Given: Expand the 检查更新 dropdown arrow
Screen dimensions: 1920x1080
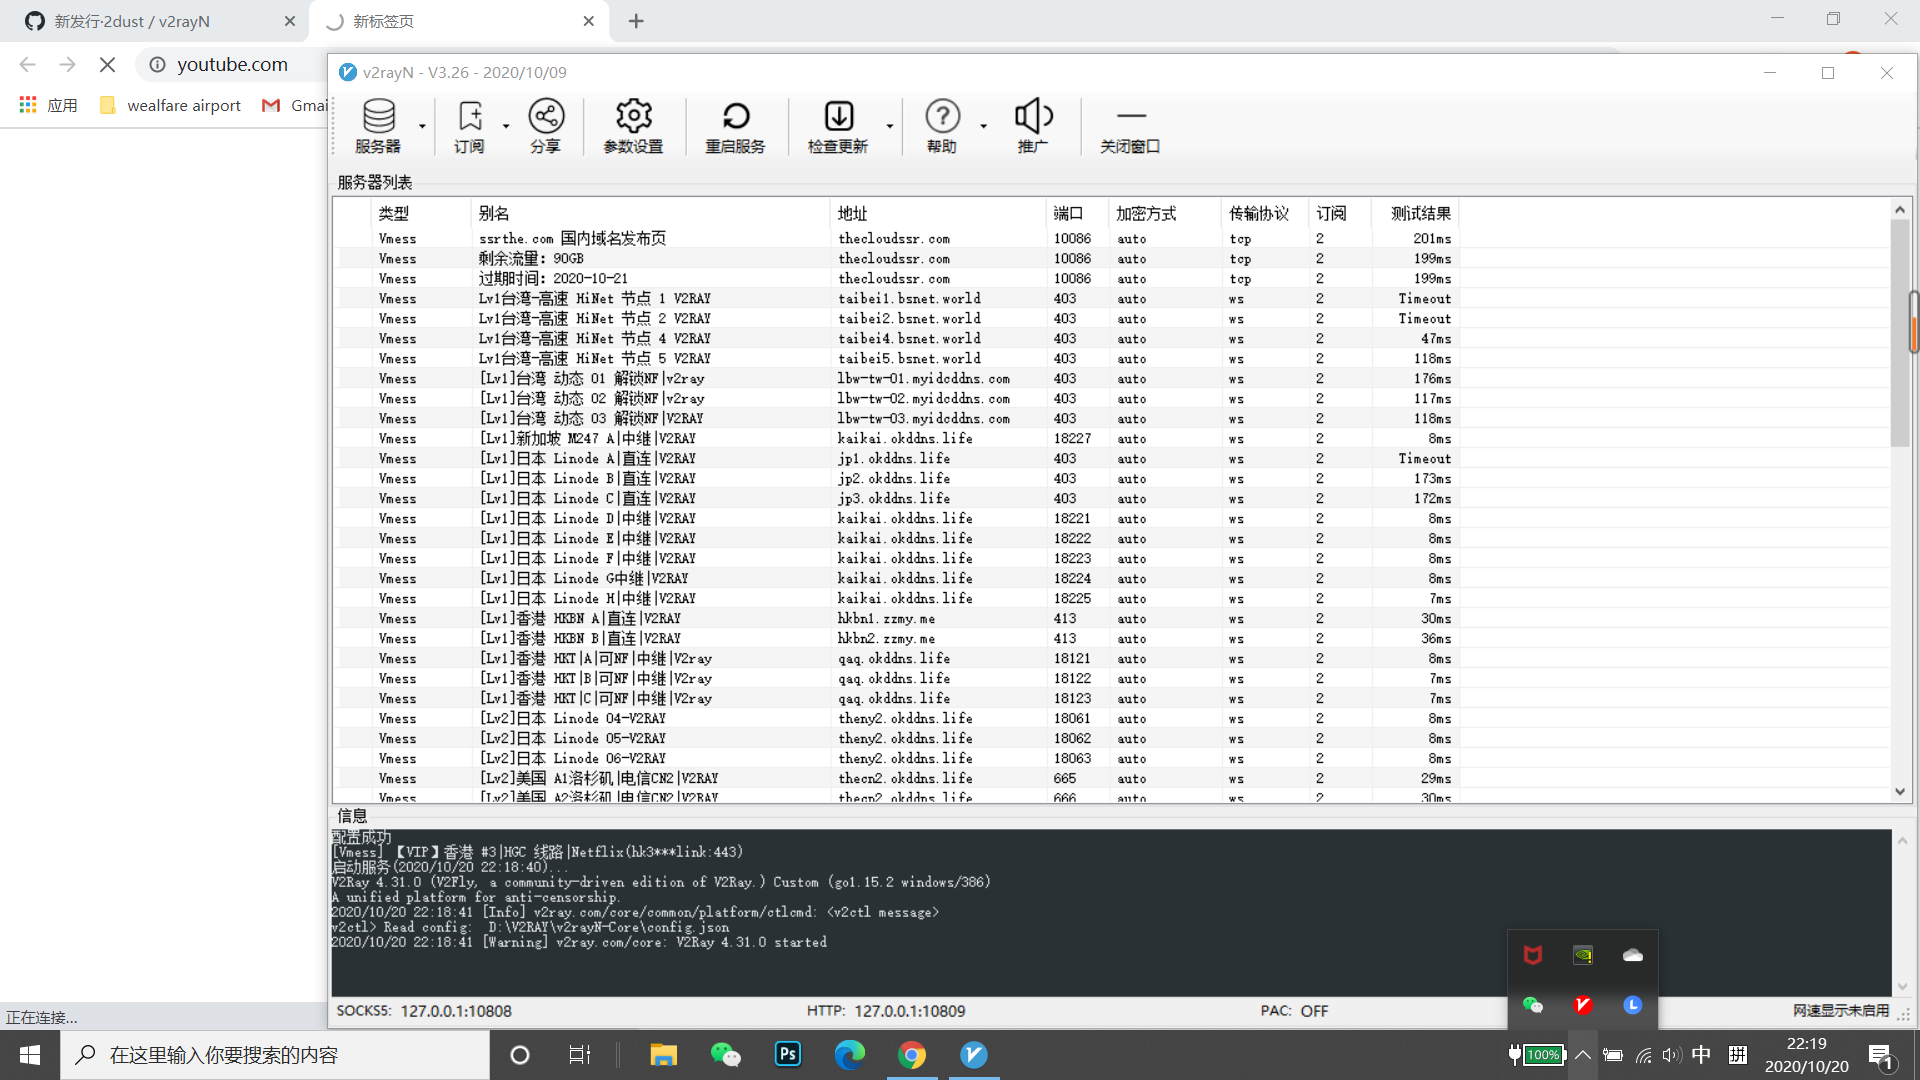Looking at the screenshot, I should (889, 126).
